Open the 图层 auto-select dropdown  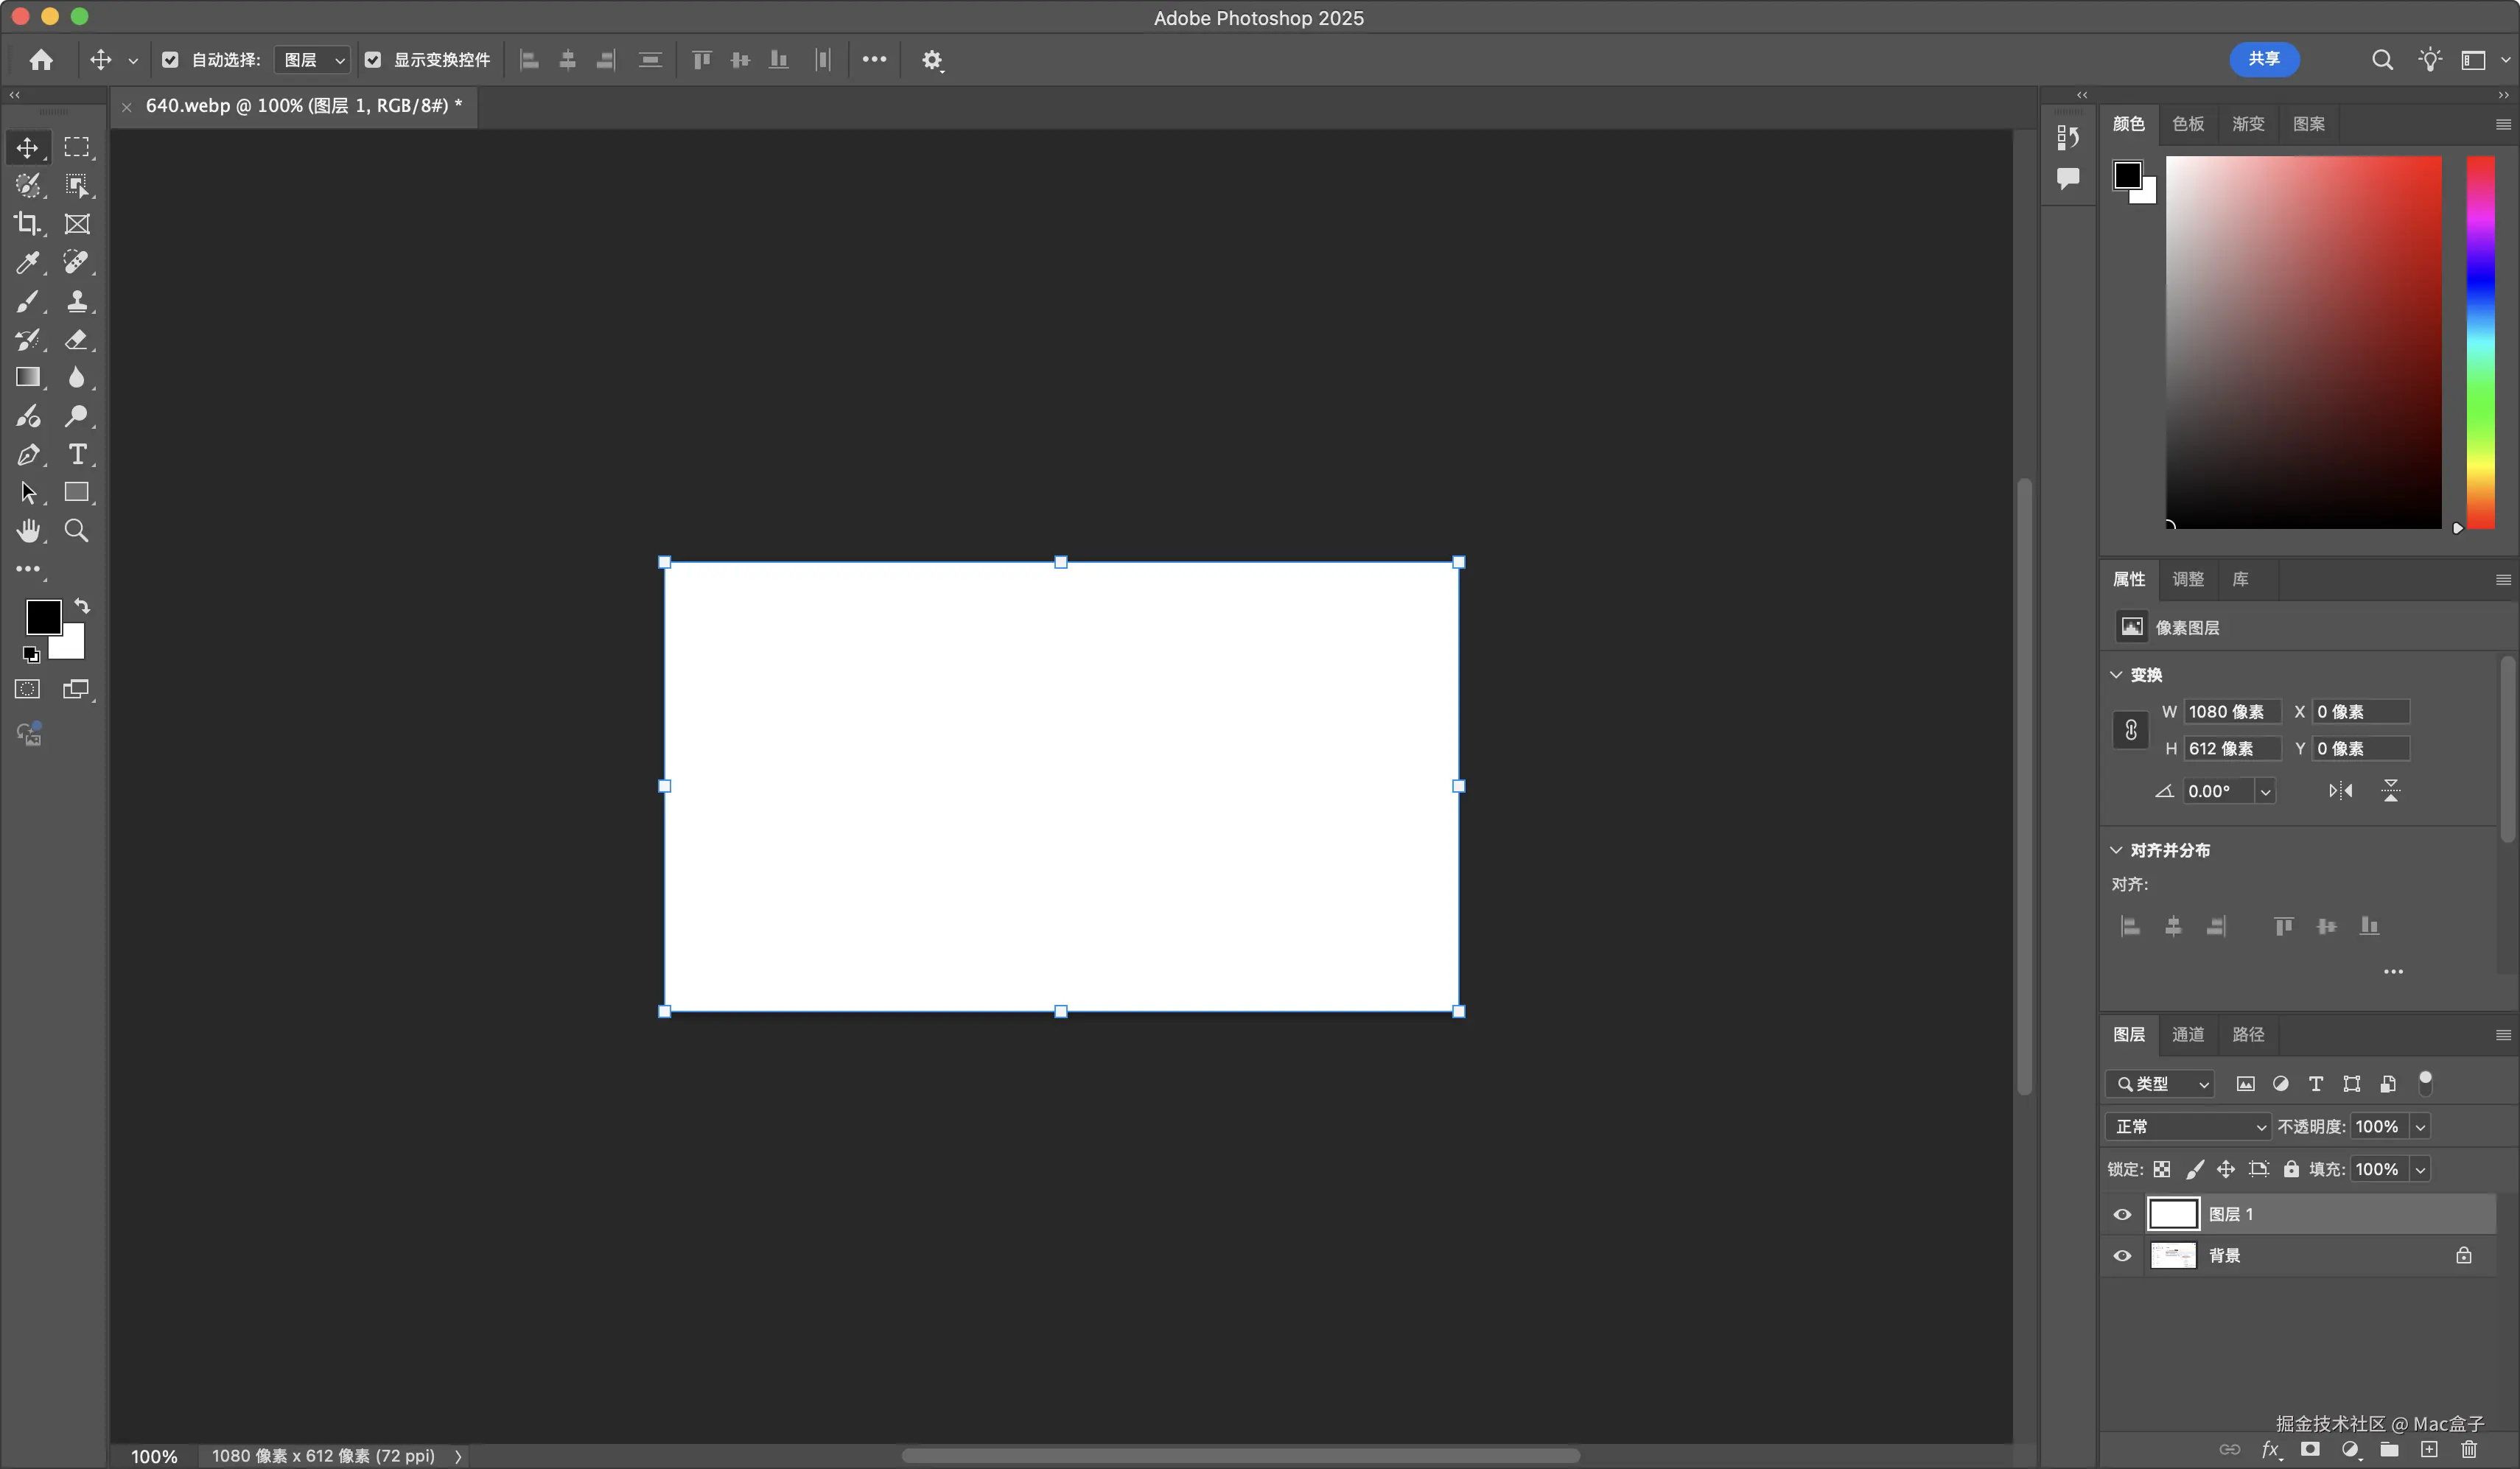pyautogui.click(x=312, y=60)
